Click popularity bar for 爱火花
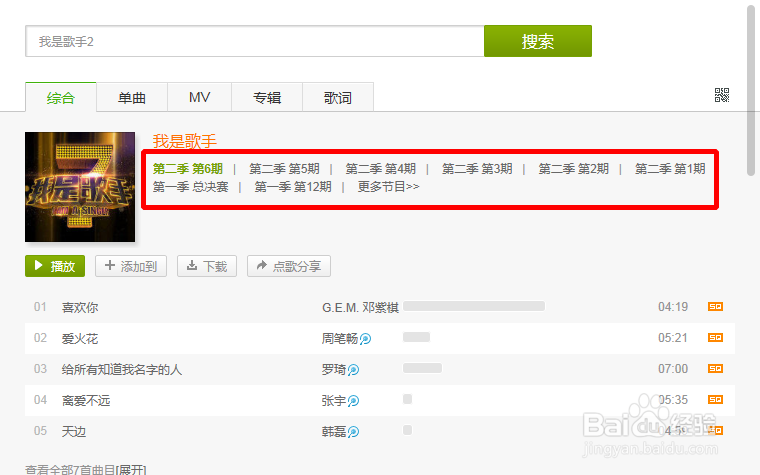The image size is (760, 475). click(x=416, y=337)
